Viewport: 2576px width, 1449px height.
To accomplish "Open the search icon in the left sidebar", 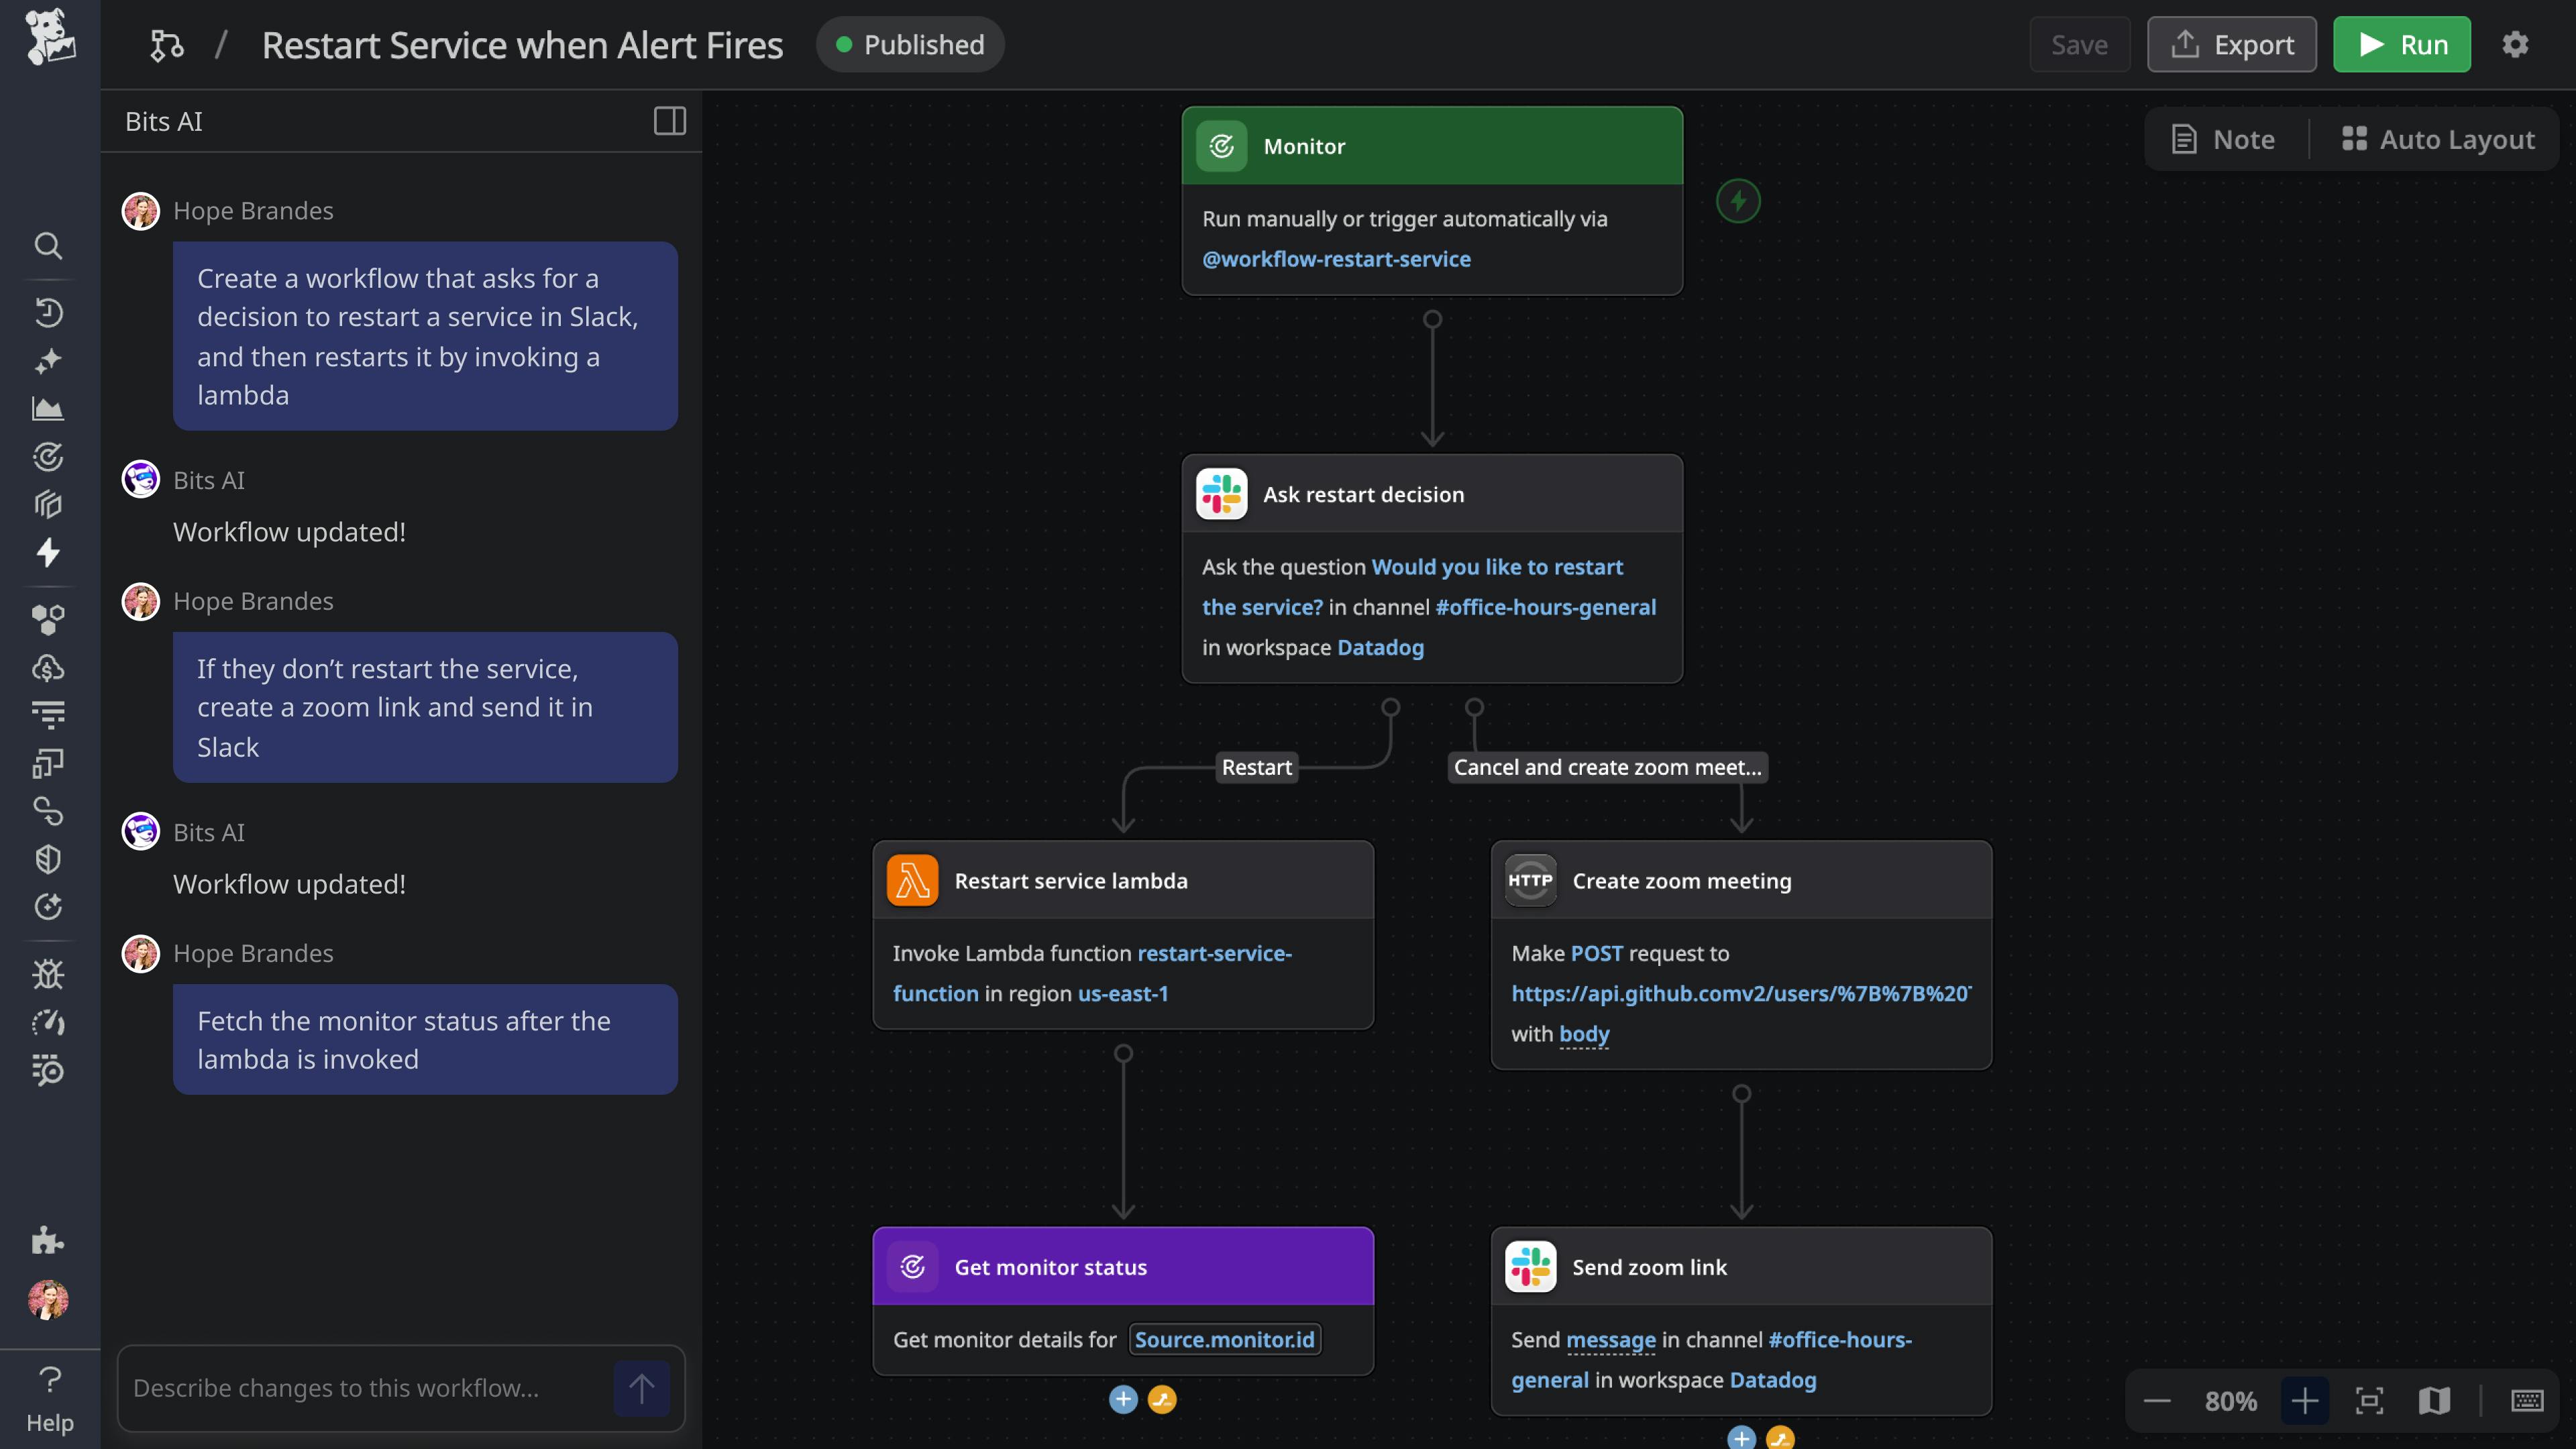I will point(48,247).
